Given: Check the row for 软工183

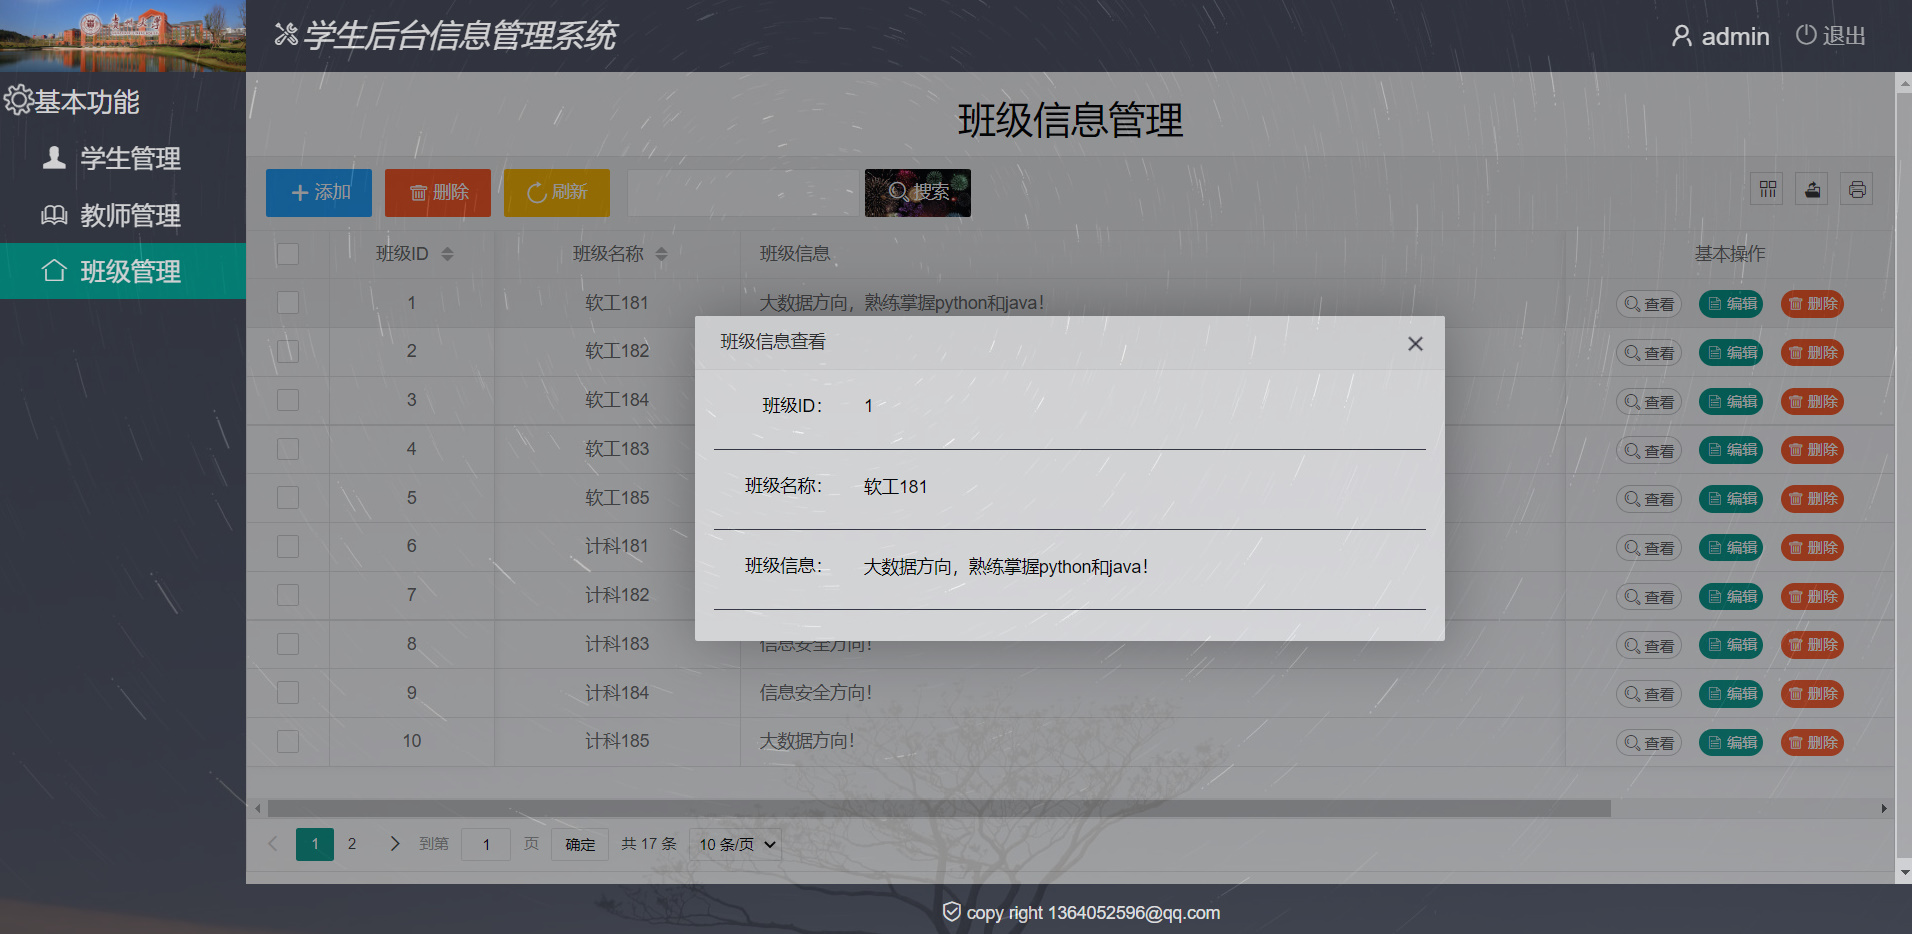Looking at the screenshot, I should coord(288,449).
